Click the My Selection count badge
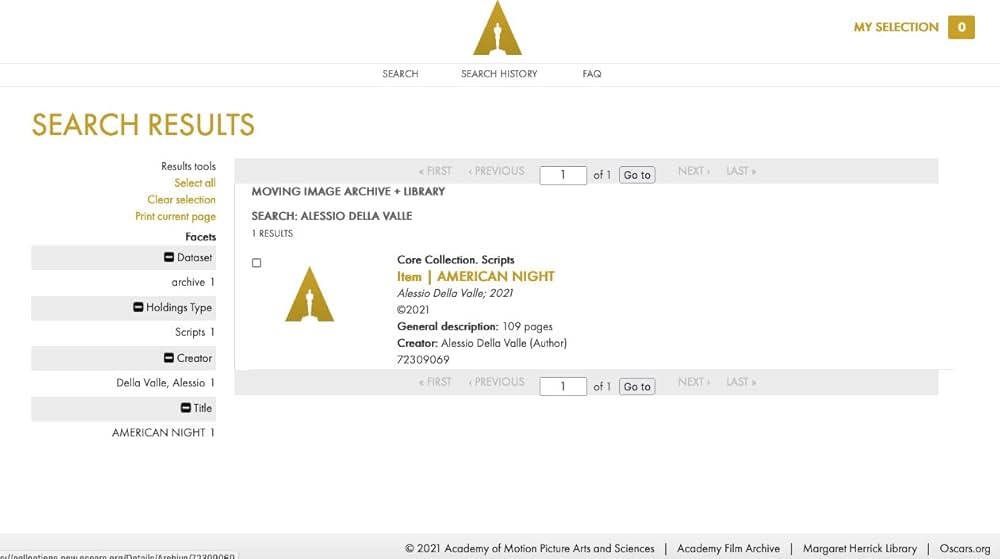This screenshot has height=559, width=1000. (x=961, y=27)
